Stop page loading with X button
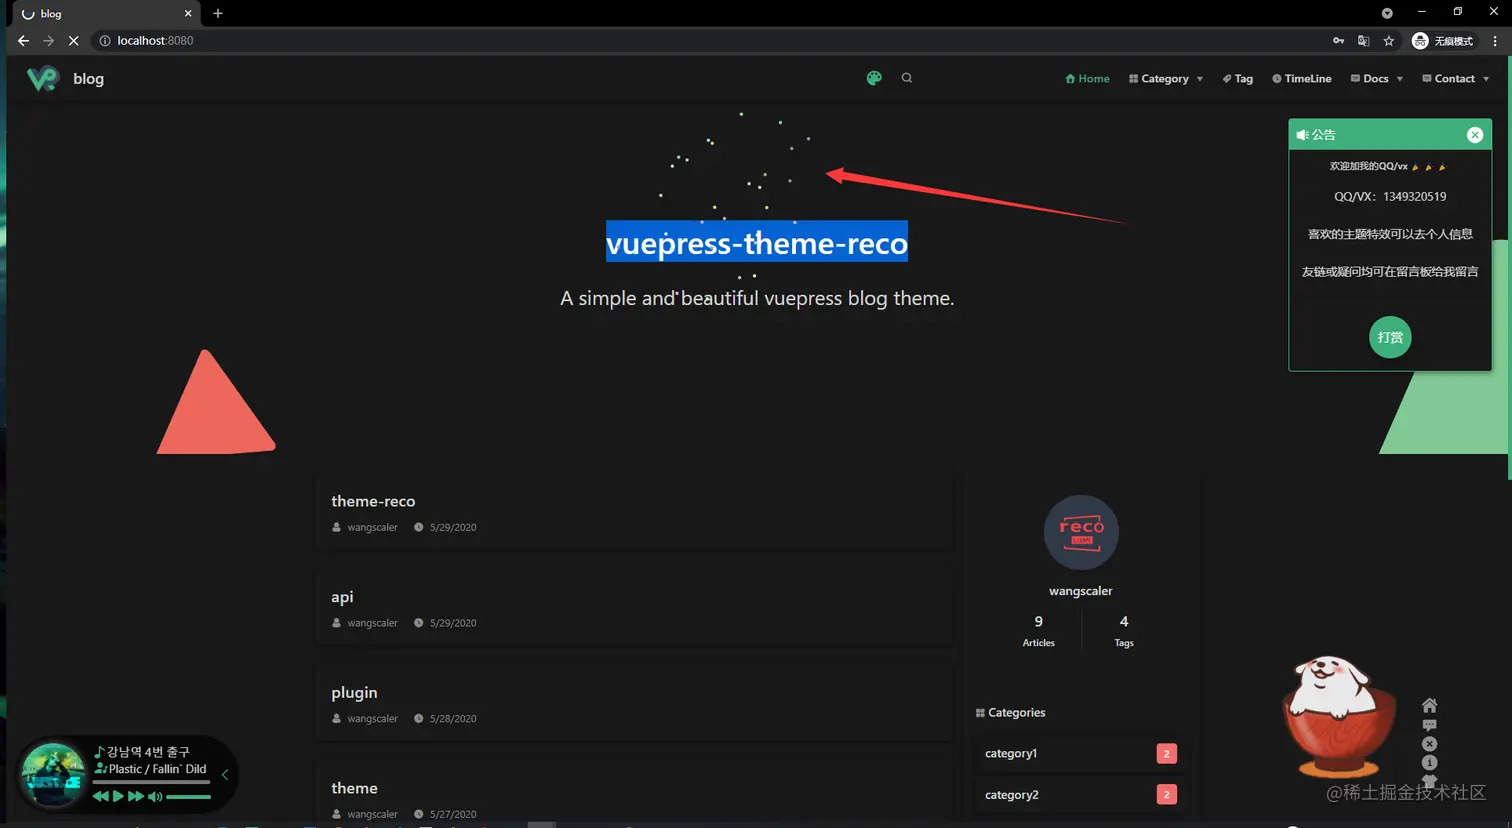 click(73, 41)
